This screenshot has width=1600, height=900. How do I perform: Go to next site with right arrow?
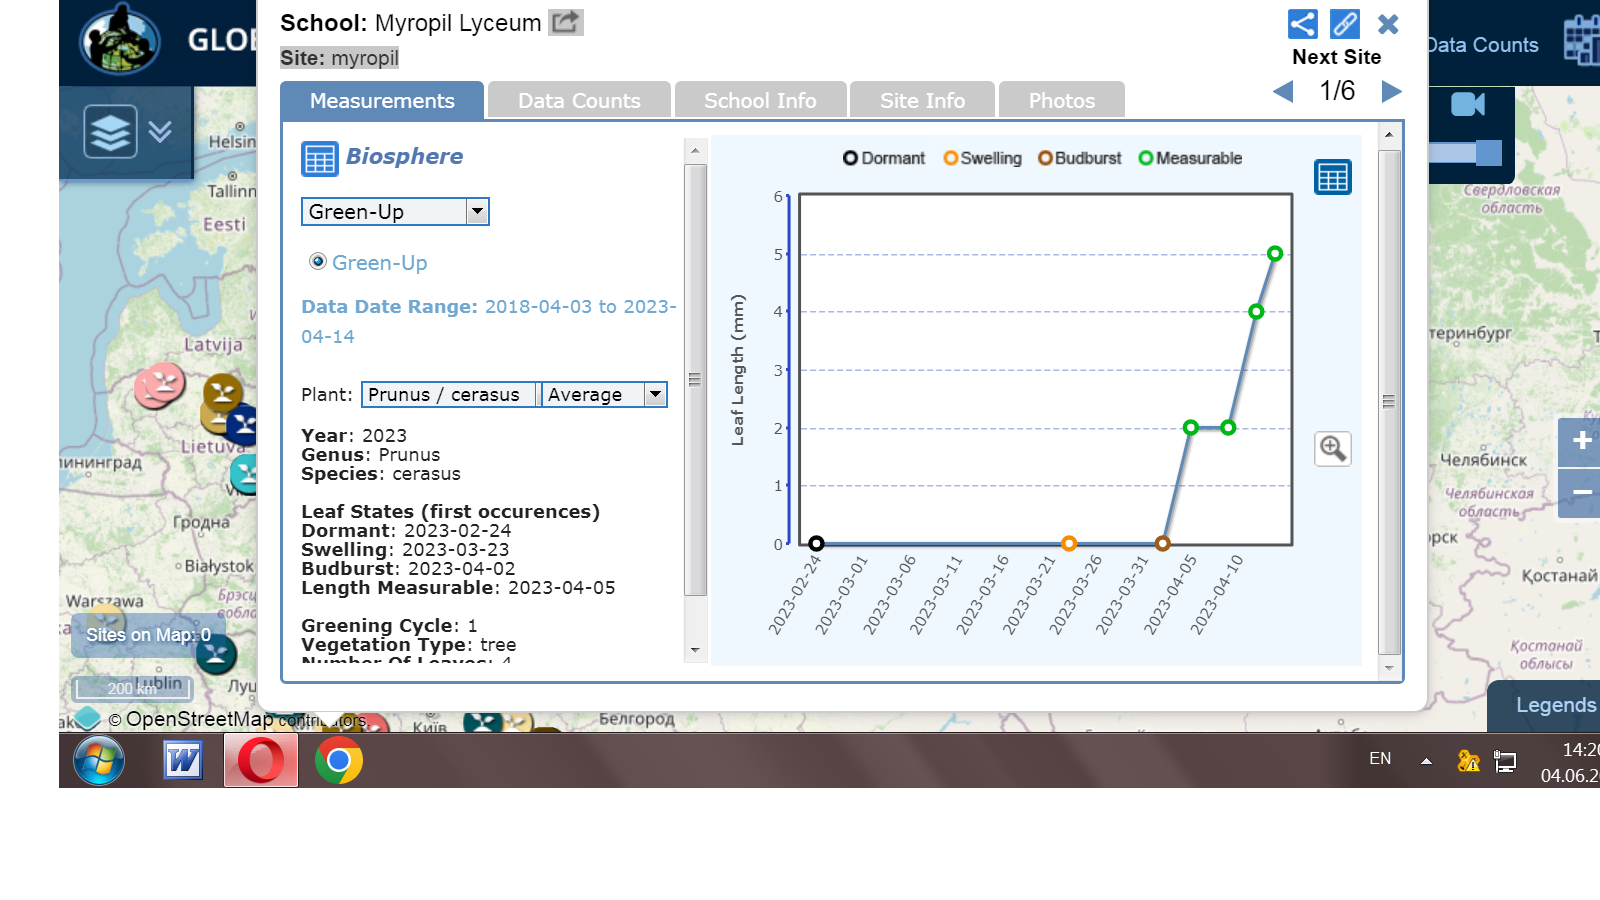click(1391, 92)
